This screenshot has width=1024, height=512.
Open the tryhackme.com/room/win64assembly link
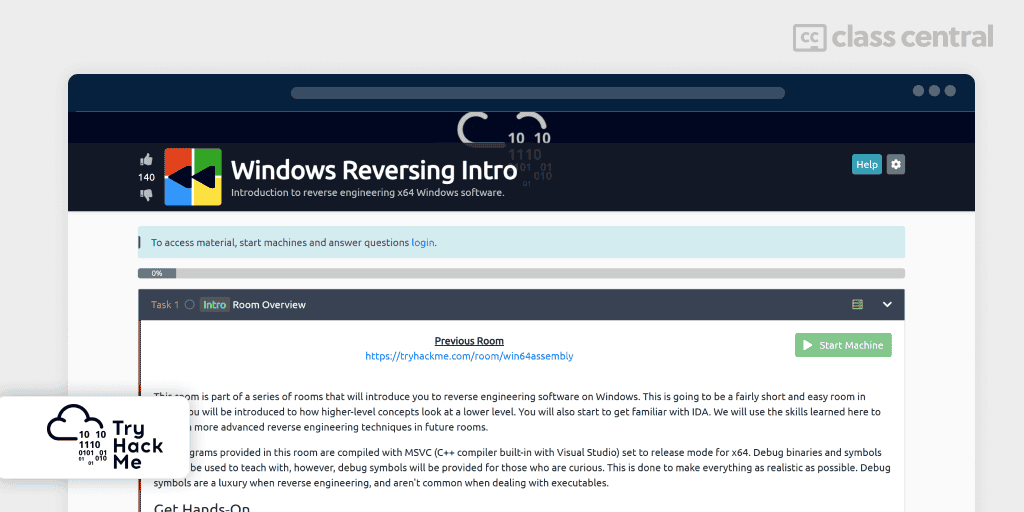click(469, 356)
